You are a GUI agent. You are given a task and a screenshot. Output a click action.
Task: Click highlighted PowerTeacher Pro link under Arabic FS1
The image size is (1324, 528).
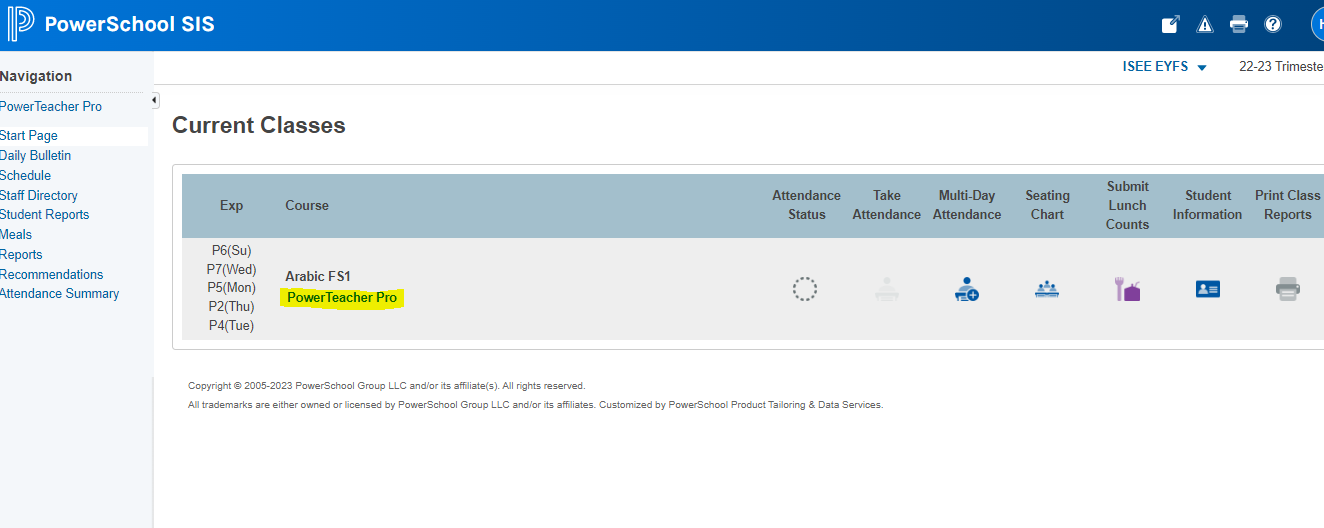tap(342, 298)
